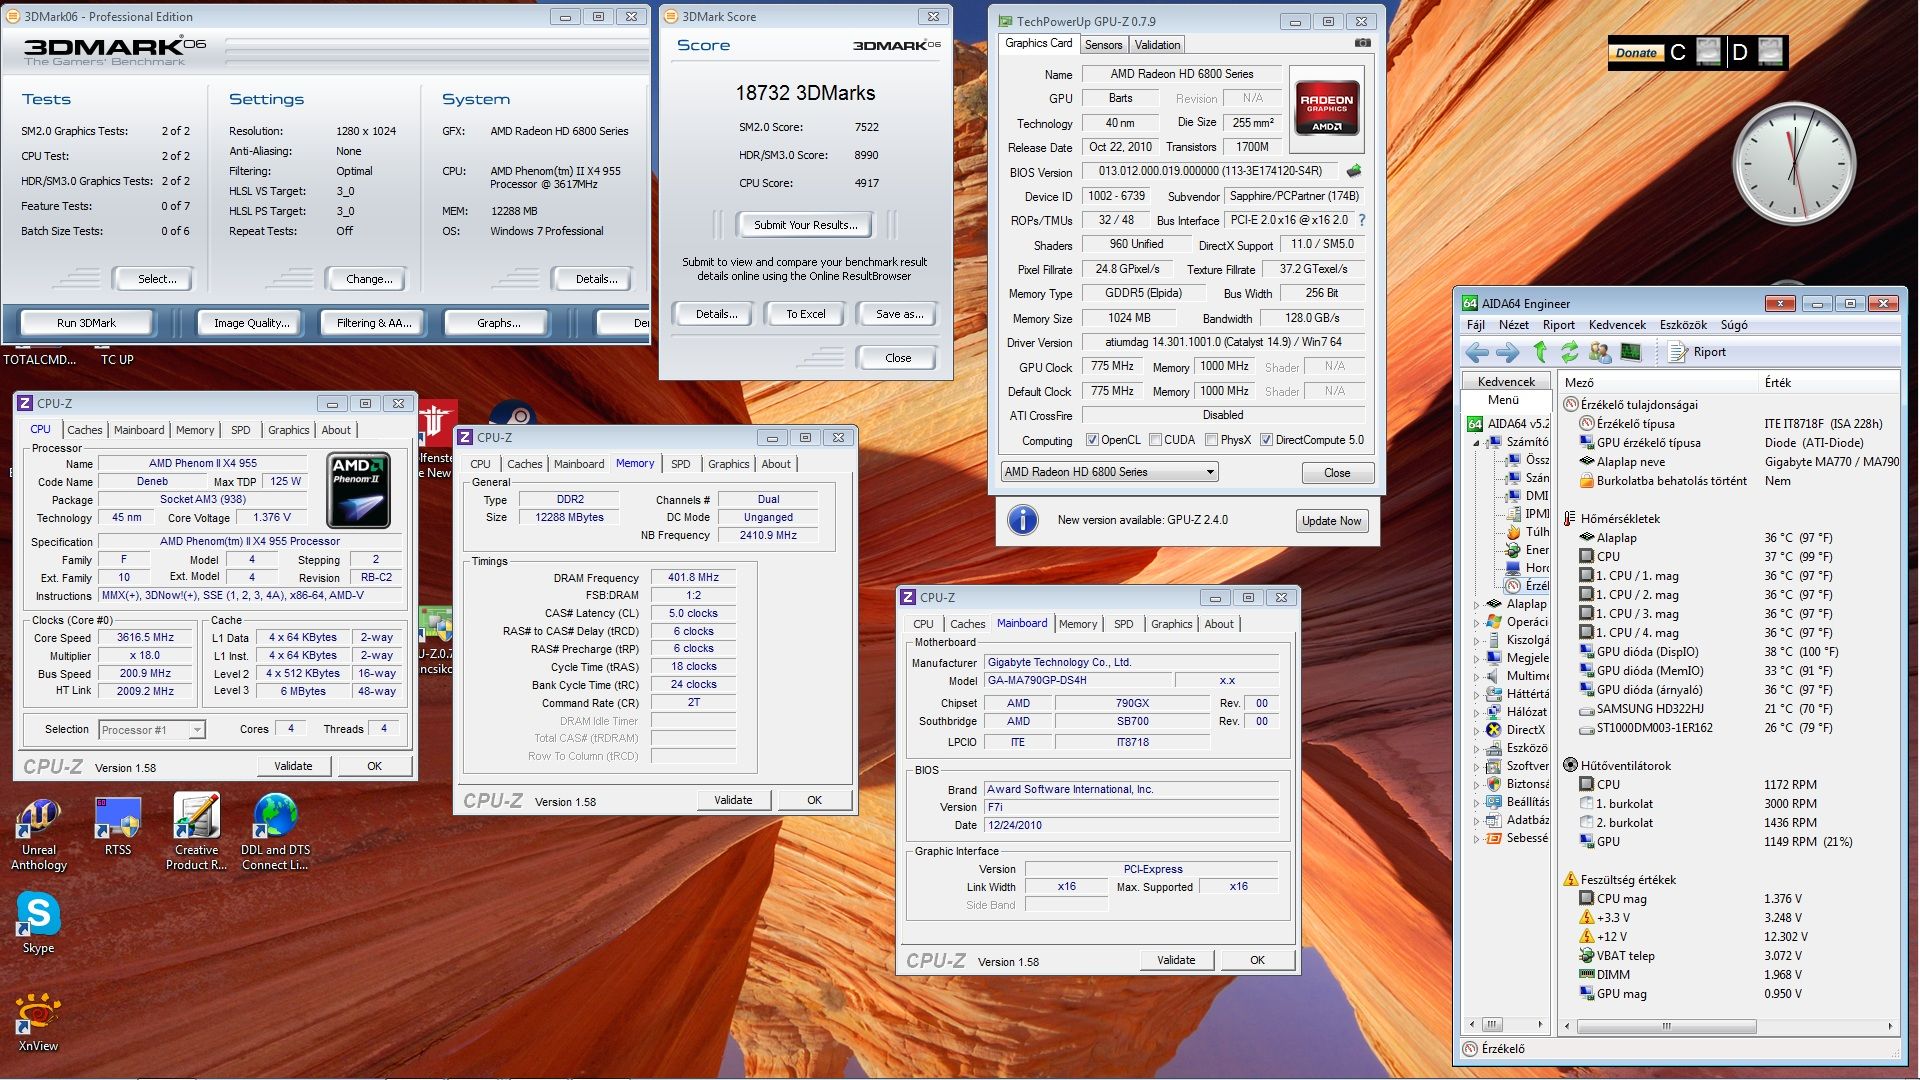Expand the Operációs tree node in AIDA64

coord(1476,622)
